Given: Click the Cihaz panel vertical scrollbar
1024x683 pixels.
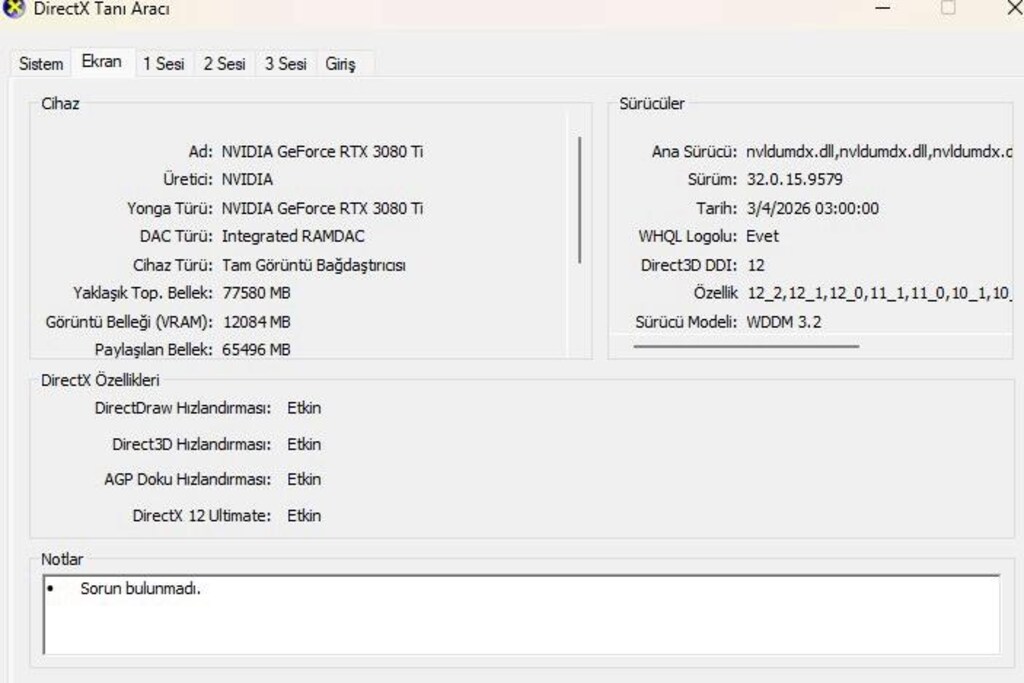Looking at the screenshot, I should coord(579,200).
